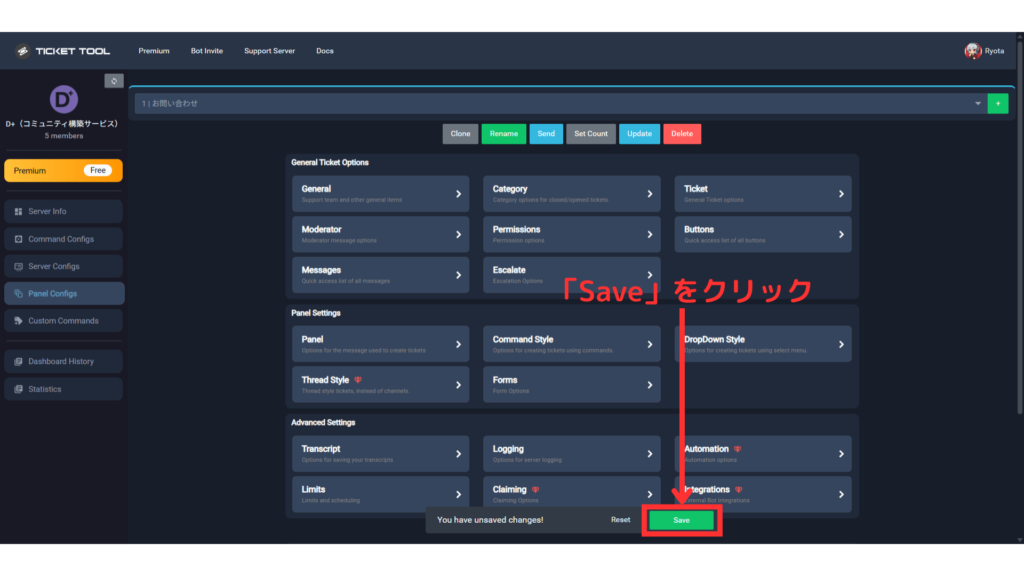This screenshot has height=576, width=1024.
Task: Open the Integrations options card
Action: point(763,494)
